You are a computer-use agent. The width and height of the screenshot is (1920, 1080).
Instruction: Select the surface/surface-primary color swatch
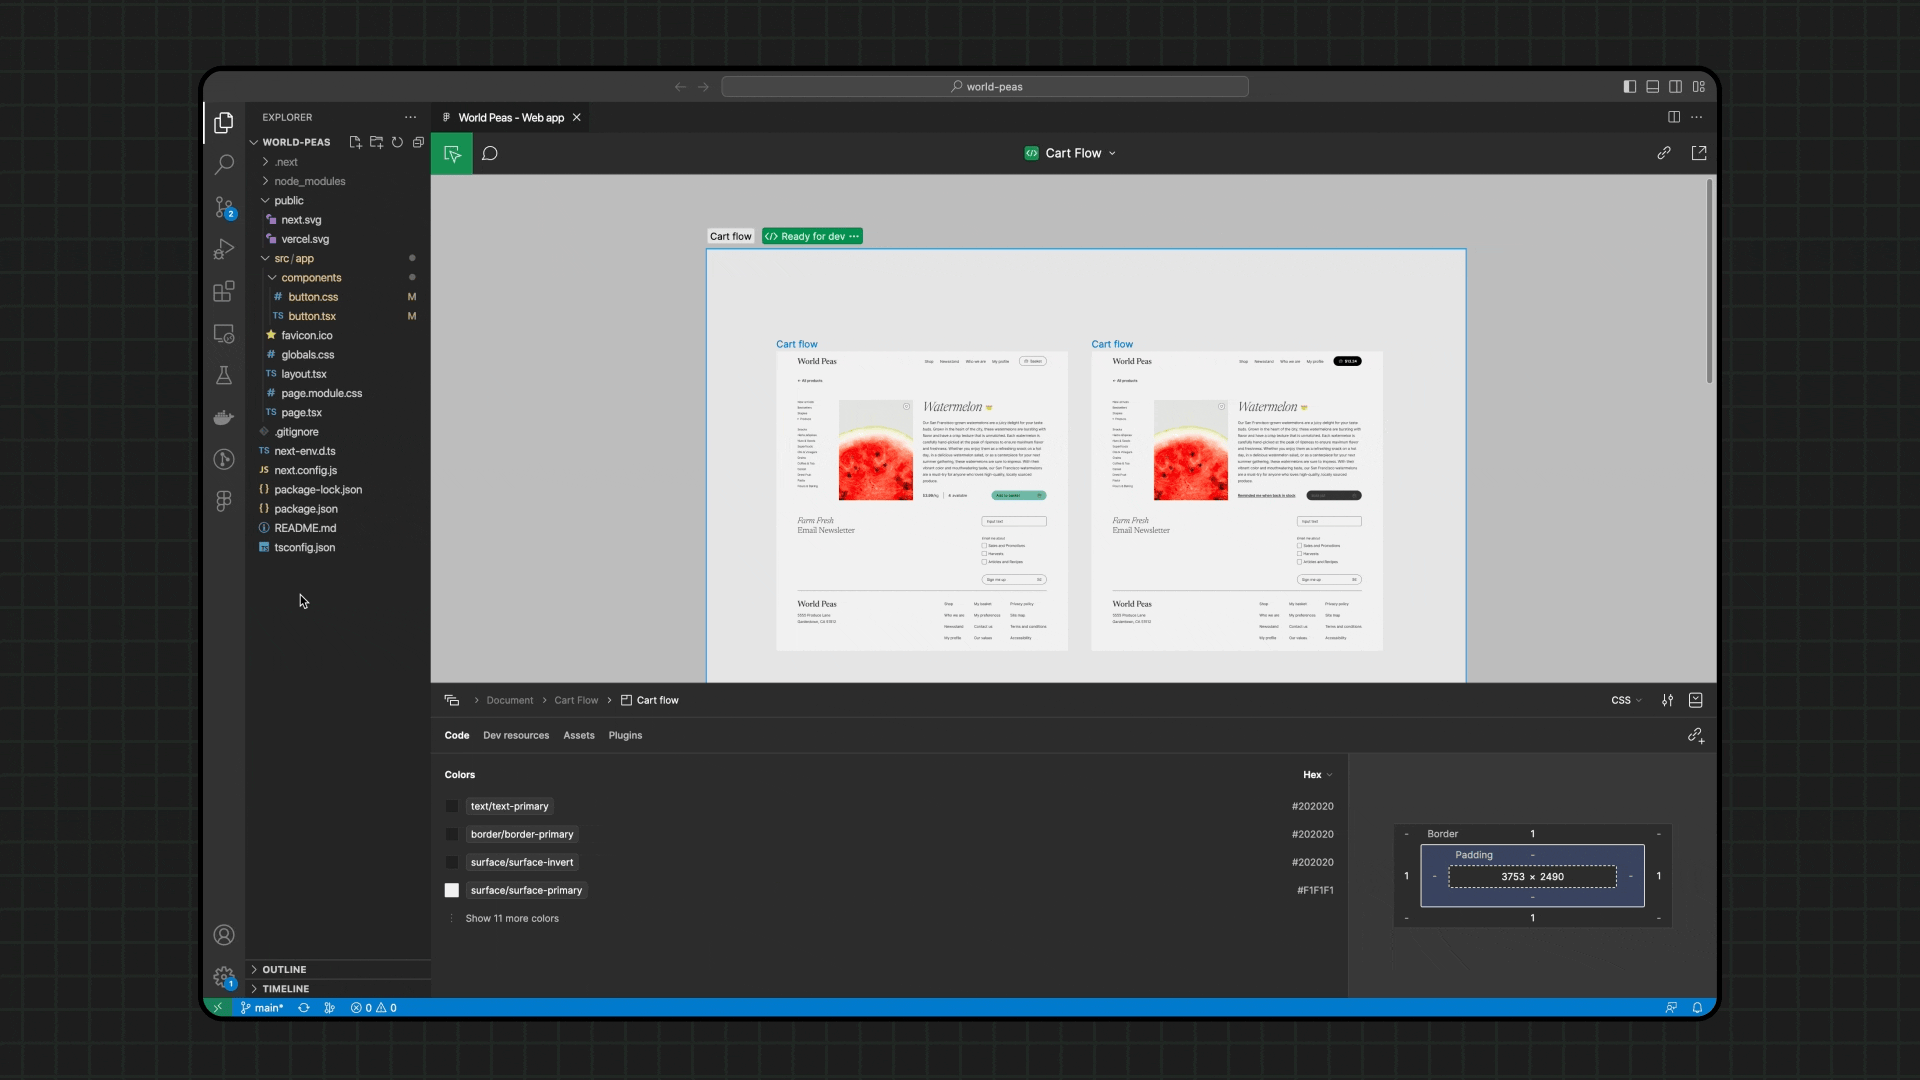pos(452,890)
